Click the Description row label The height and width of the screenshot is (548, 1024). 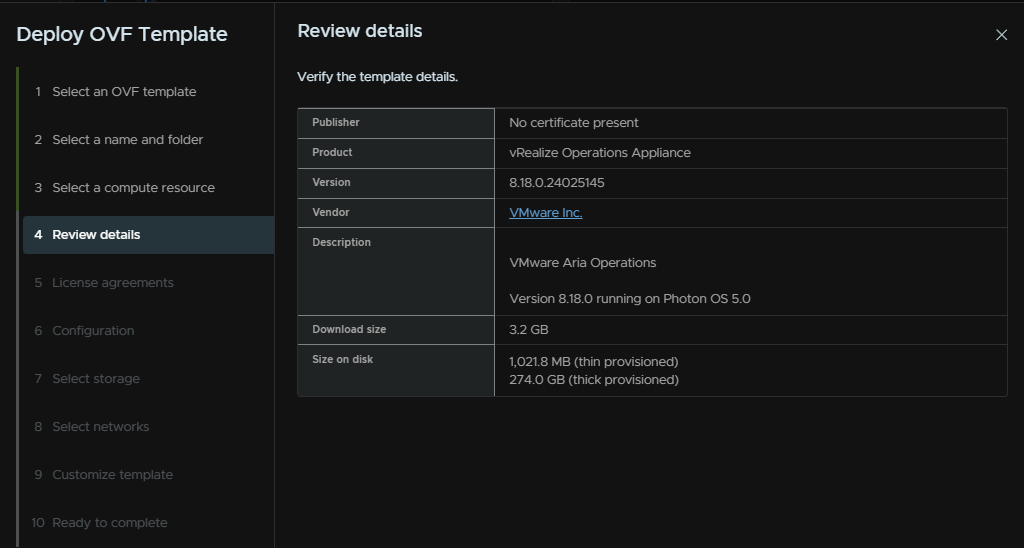click(x=341, y=242)
